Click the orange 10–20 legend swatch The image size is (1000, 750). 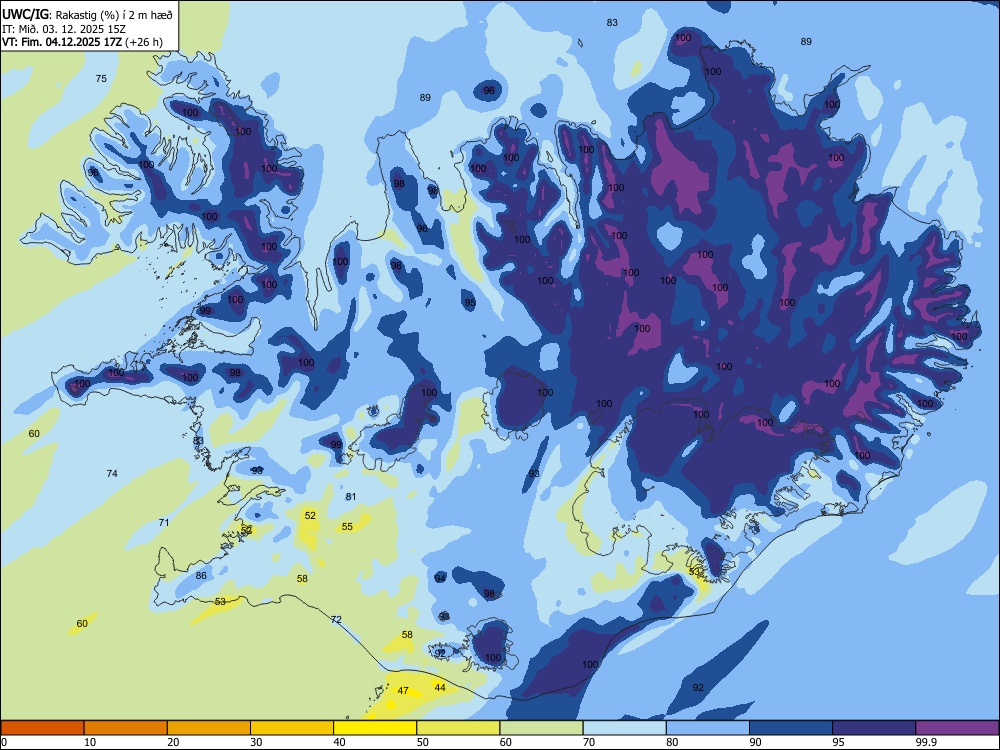[126, 728]
